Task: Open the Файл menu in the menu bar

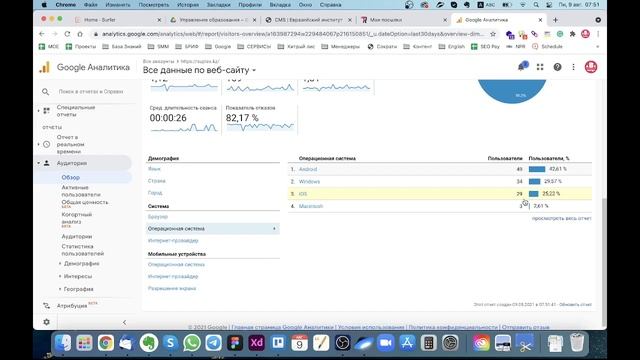Action: point(91,5)
